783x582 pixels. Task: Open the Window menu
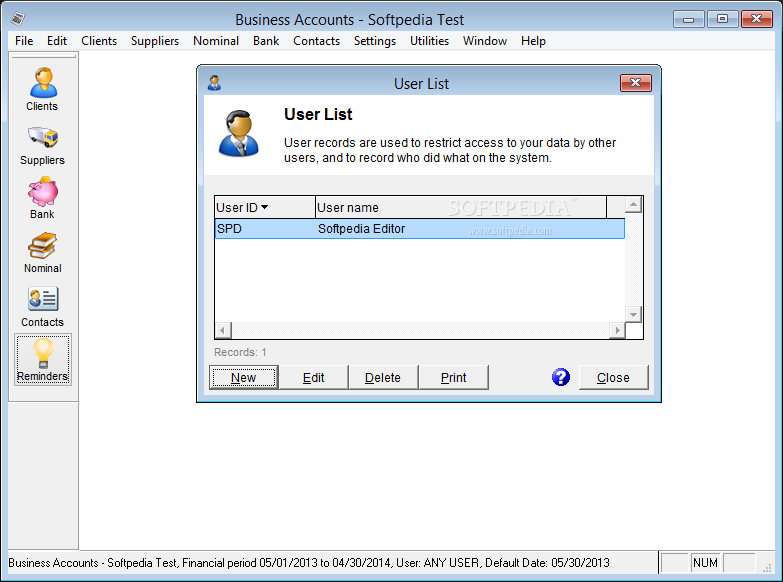tap(485, 41)
